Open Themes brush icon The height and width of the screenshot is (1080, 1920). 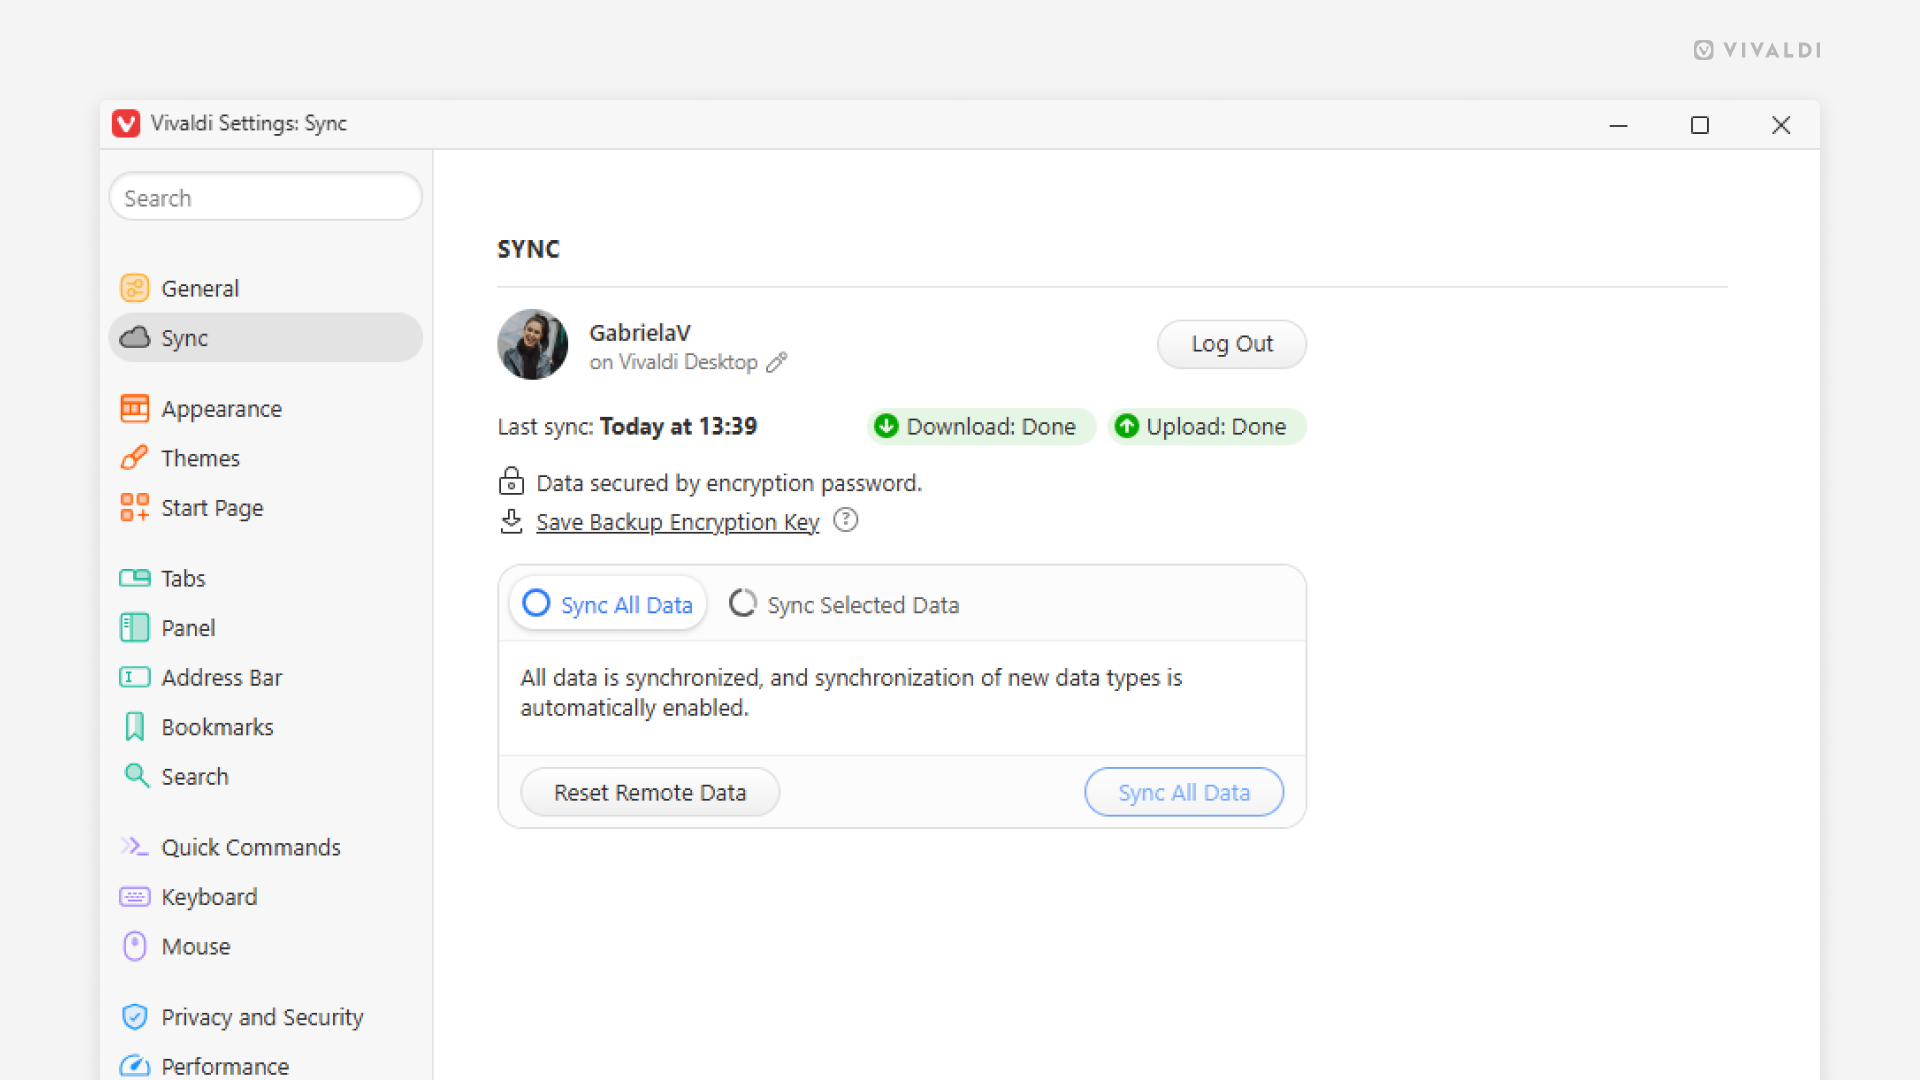click(x=134, y=458)
